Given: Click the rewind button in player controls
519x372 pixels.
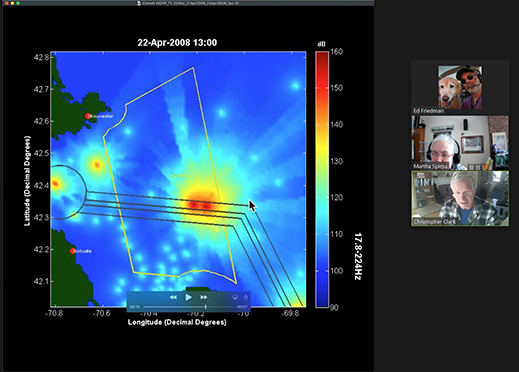Looking at the screenshot, I should (x=173, y=297).
